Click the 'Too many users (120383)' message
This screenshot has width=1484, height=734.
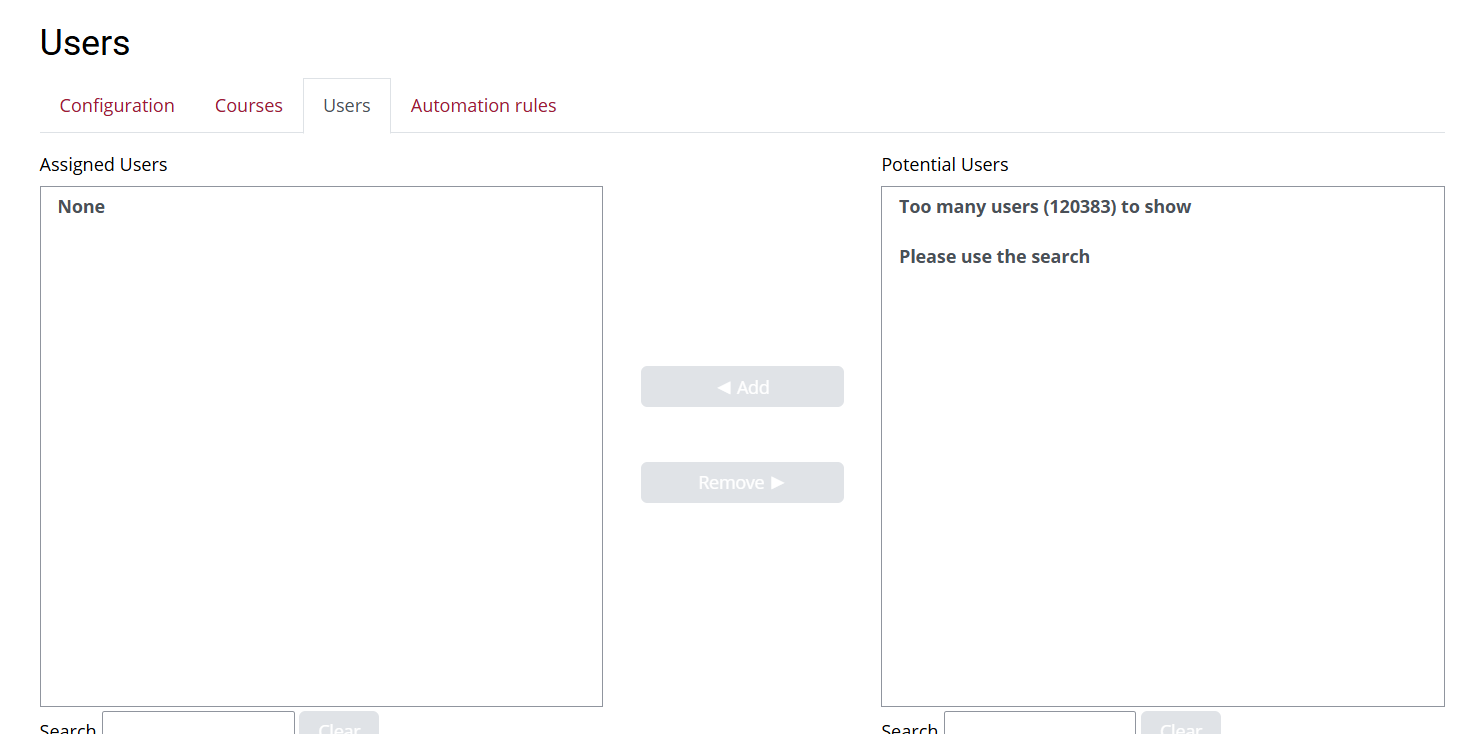pos(1045,207)
